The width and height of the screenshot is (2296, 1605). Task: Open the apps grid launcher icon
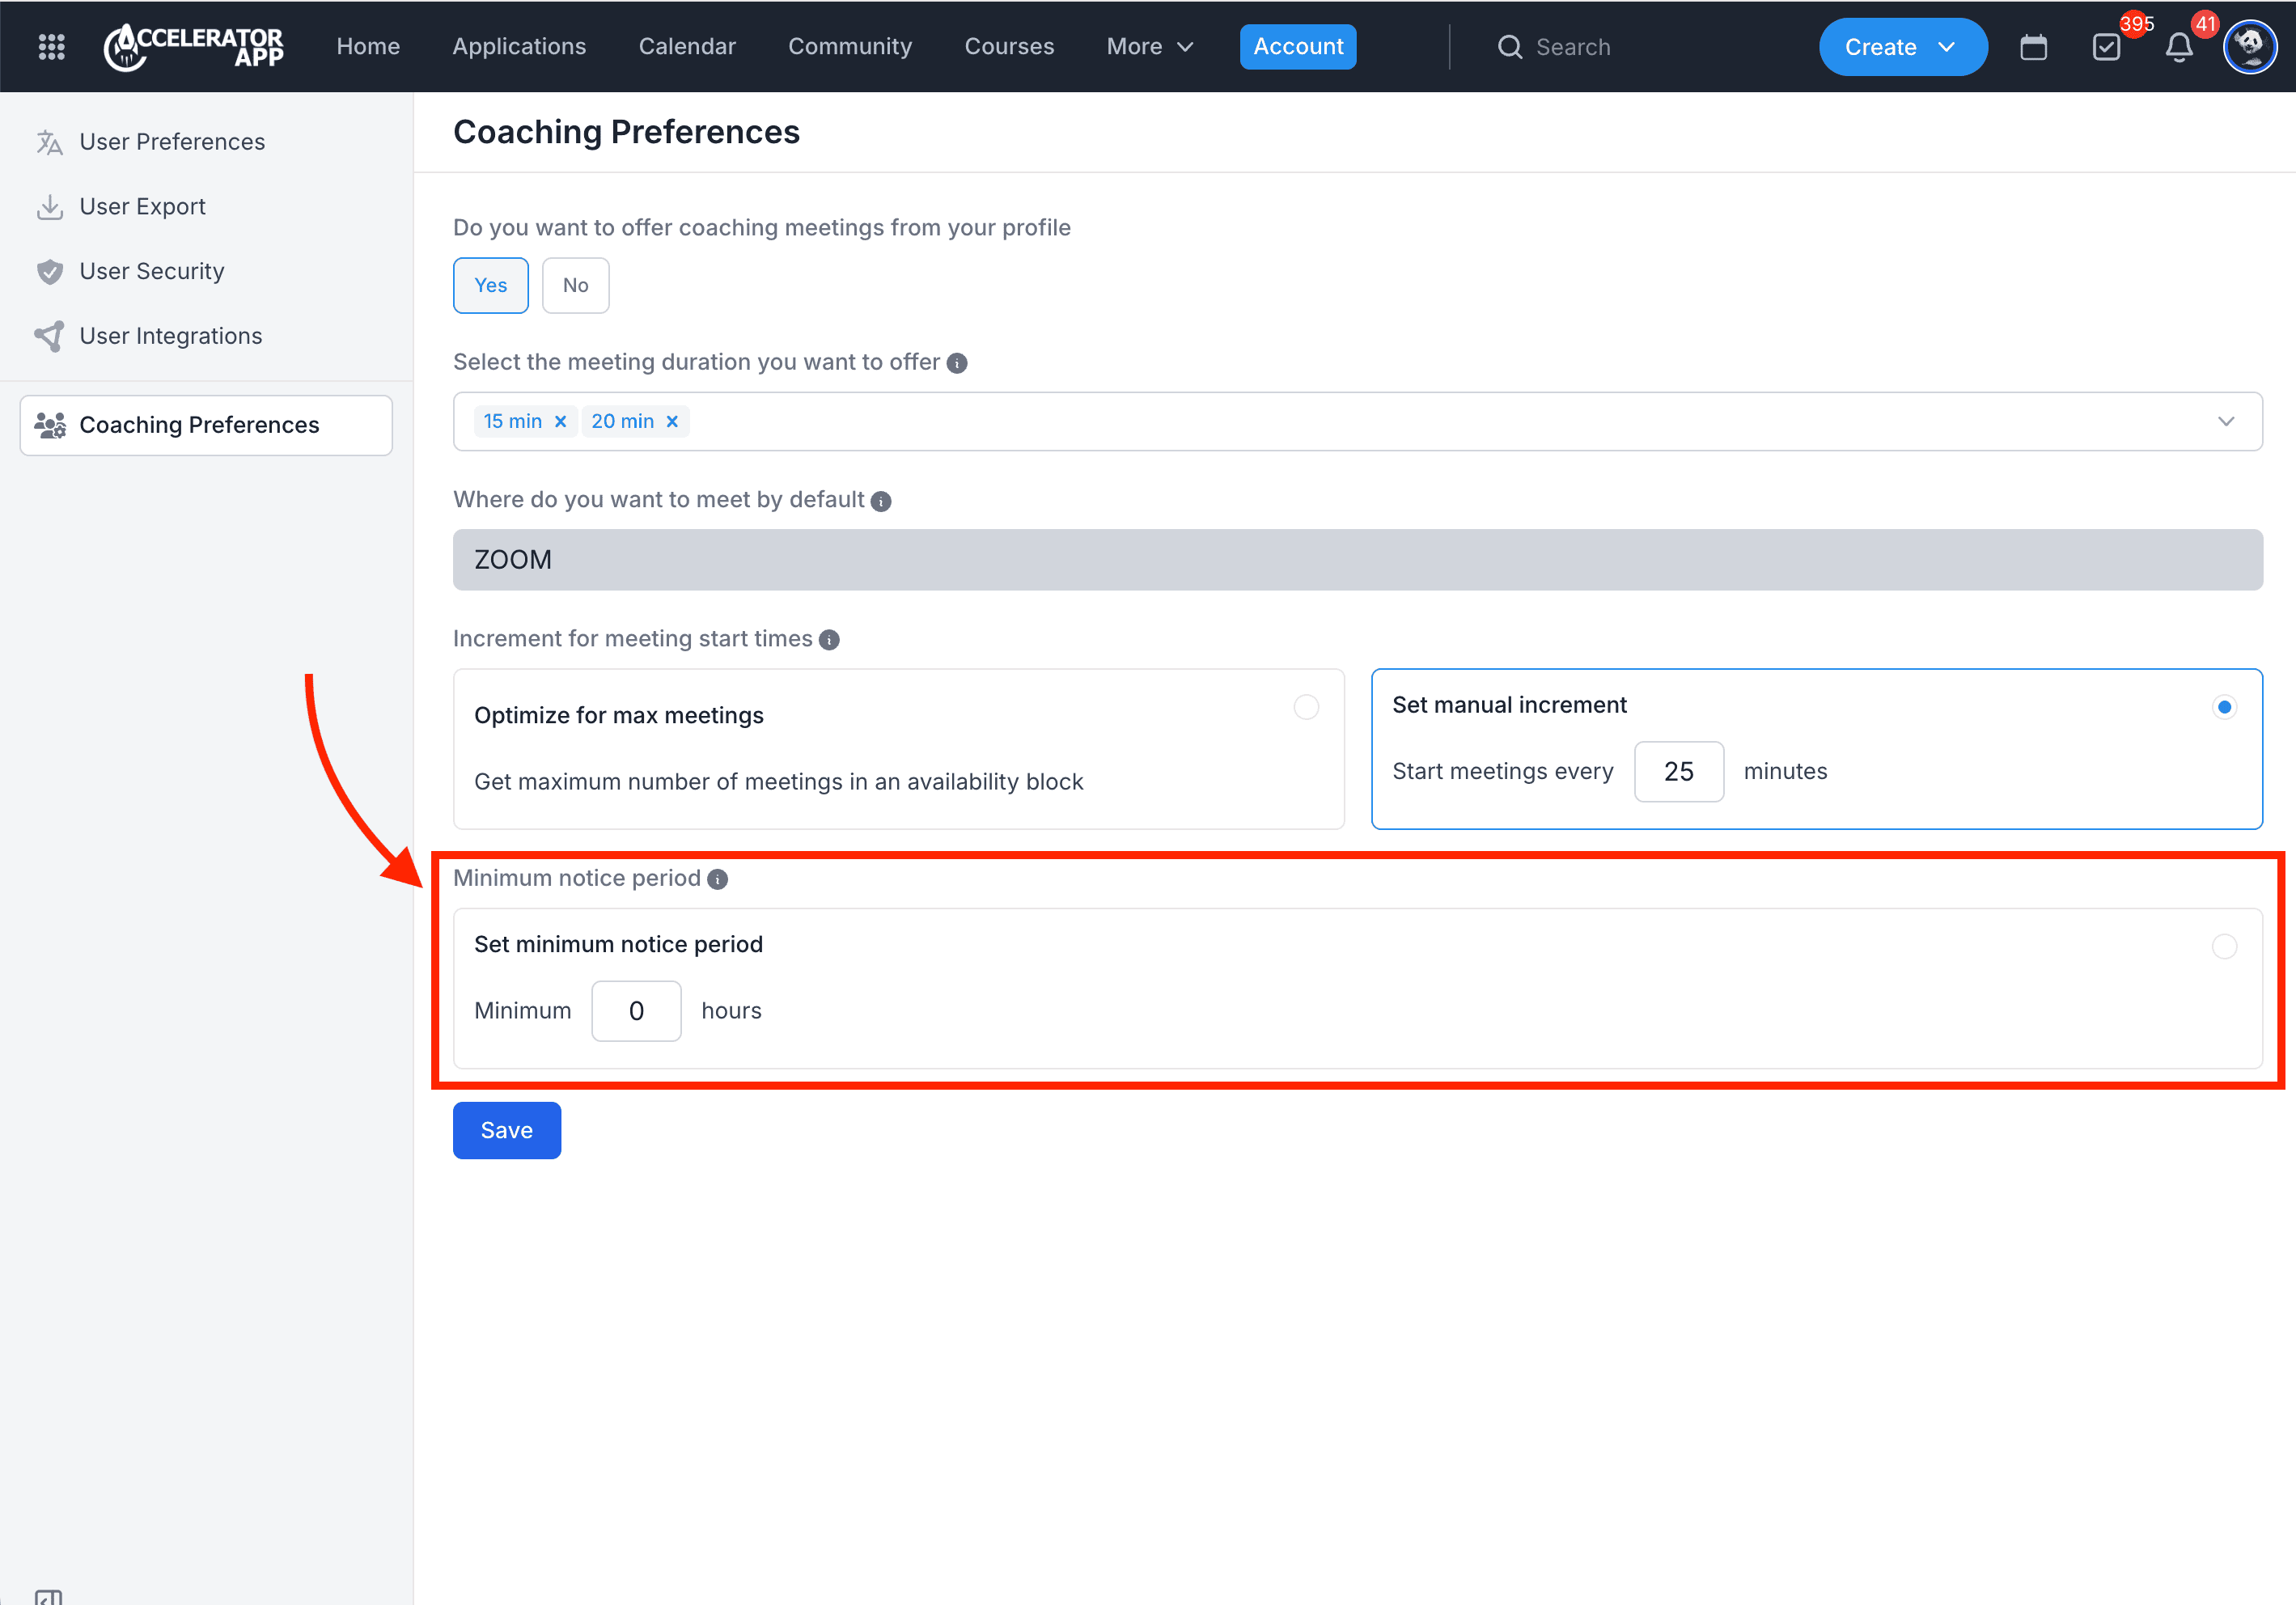tap(51, 47)
